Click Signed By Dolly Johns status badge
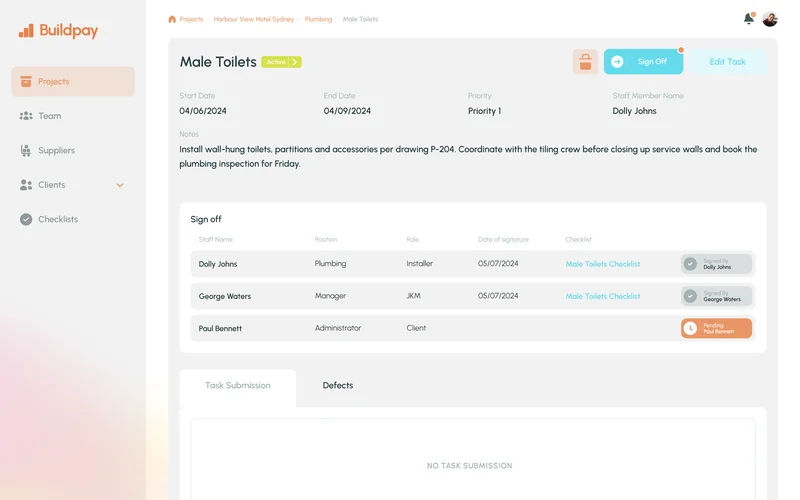The height and width of the screenshot is (500, 800). [x=716, y=264]
